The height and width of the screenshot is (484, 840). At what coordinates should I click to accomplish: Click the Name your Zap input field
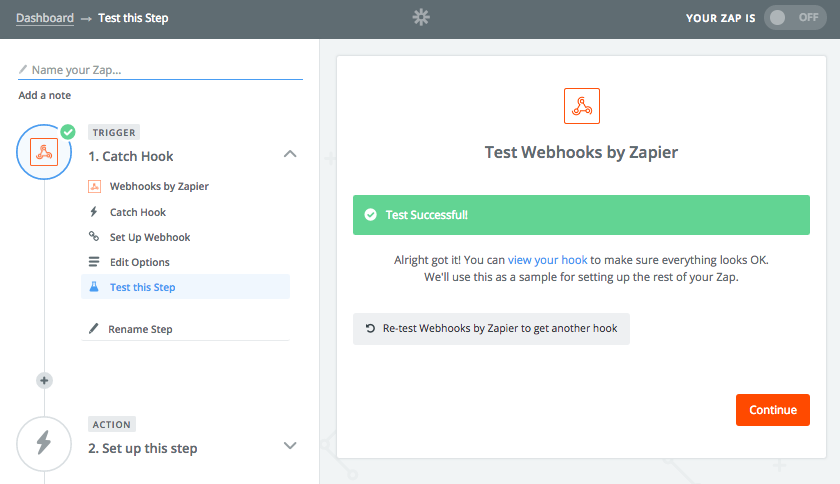tap(160, 70)
